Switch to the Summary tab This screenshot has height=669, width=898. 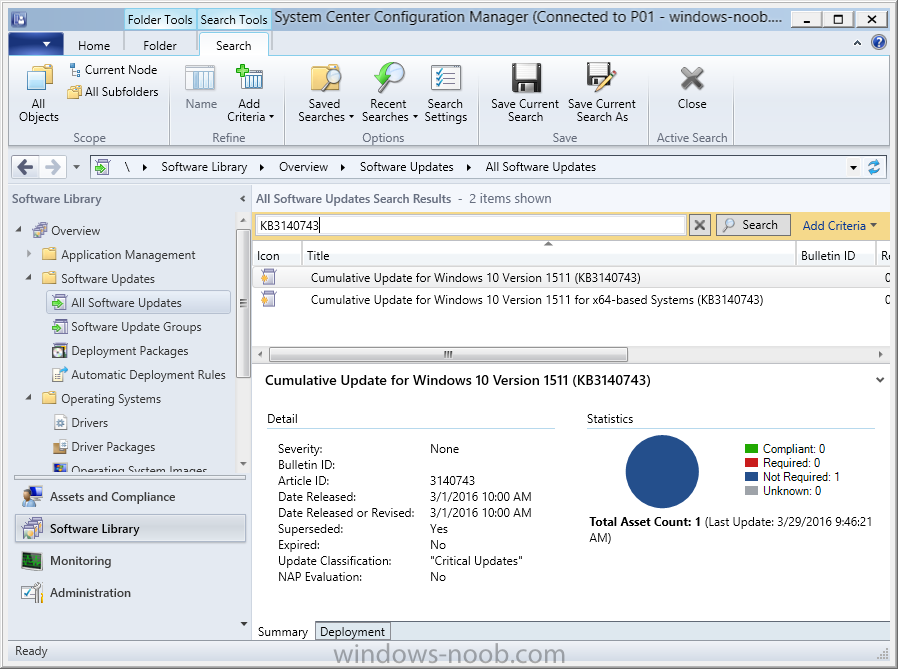pyautogui.click(x=283, y=632)
